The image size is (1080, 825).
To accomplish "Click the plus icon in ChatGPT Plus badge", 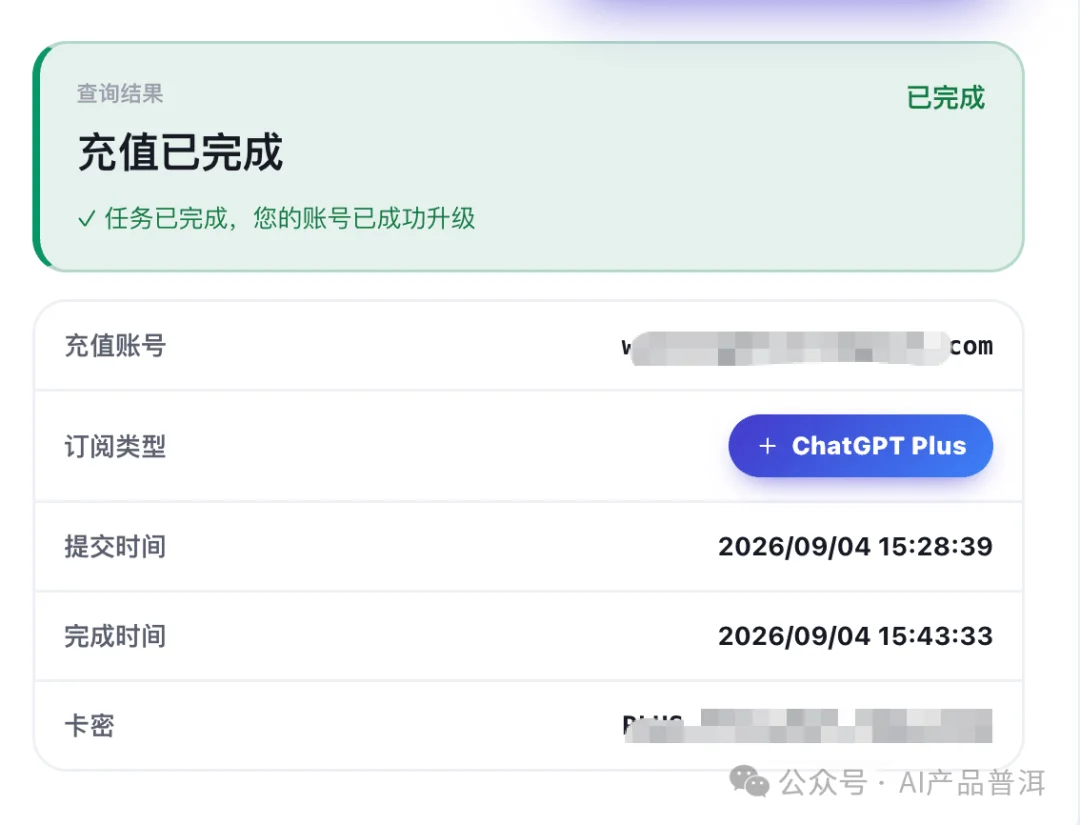I will [x=767, y=446].
